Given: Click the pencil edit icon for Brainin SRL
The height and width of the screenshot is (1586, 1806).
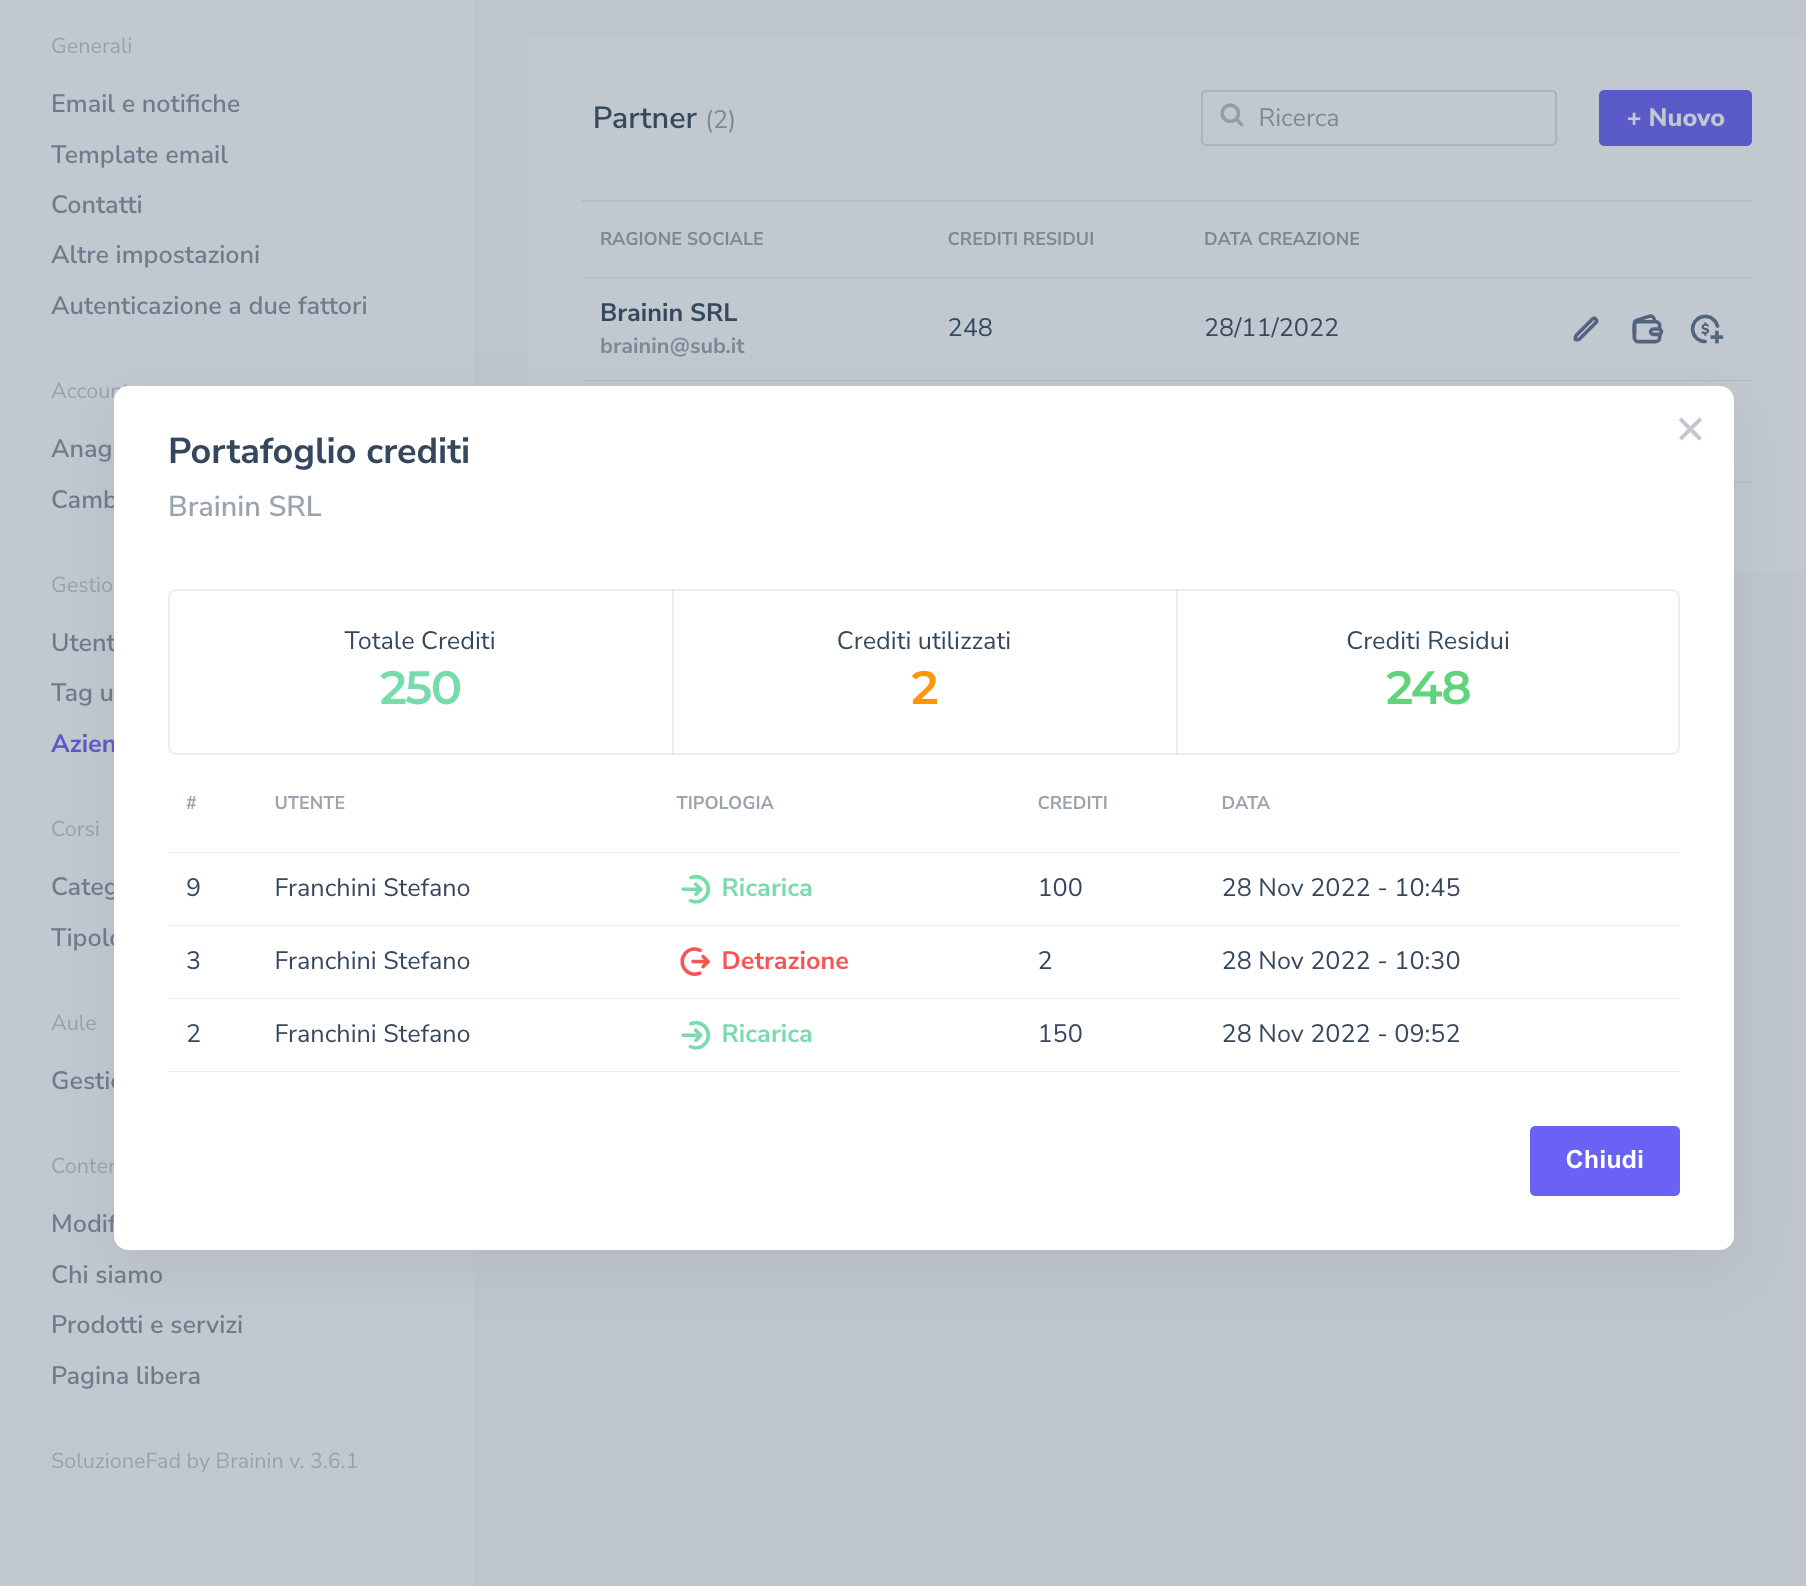Looking at the screenshot, I should tap(1586, 329).
